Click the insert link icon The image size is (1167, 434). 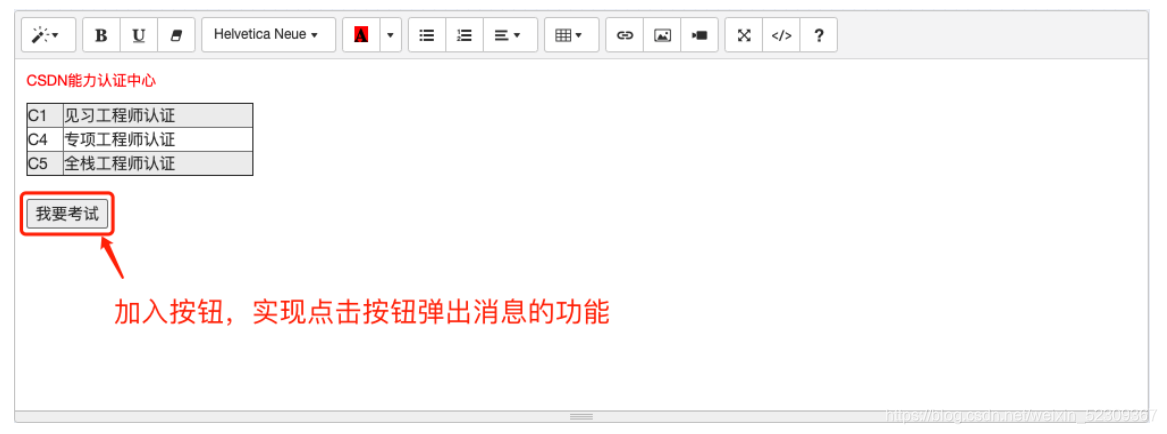pyautogui.click(x=625, y=35)
